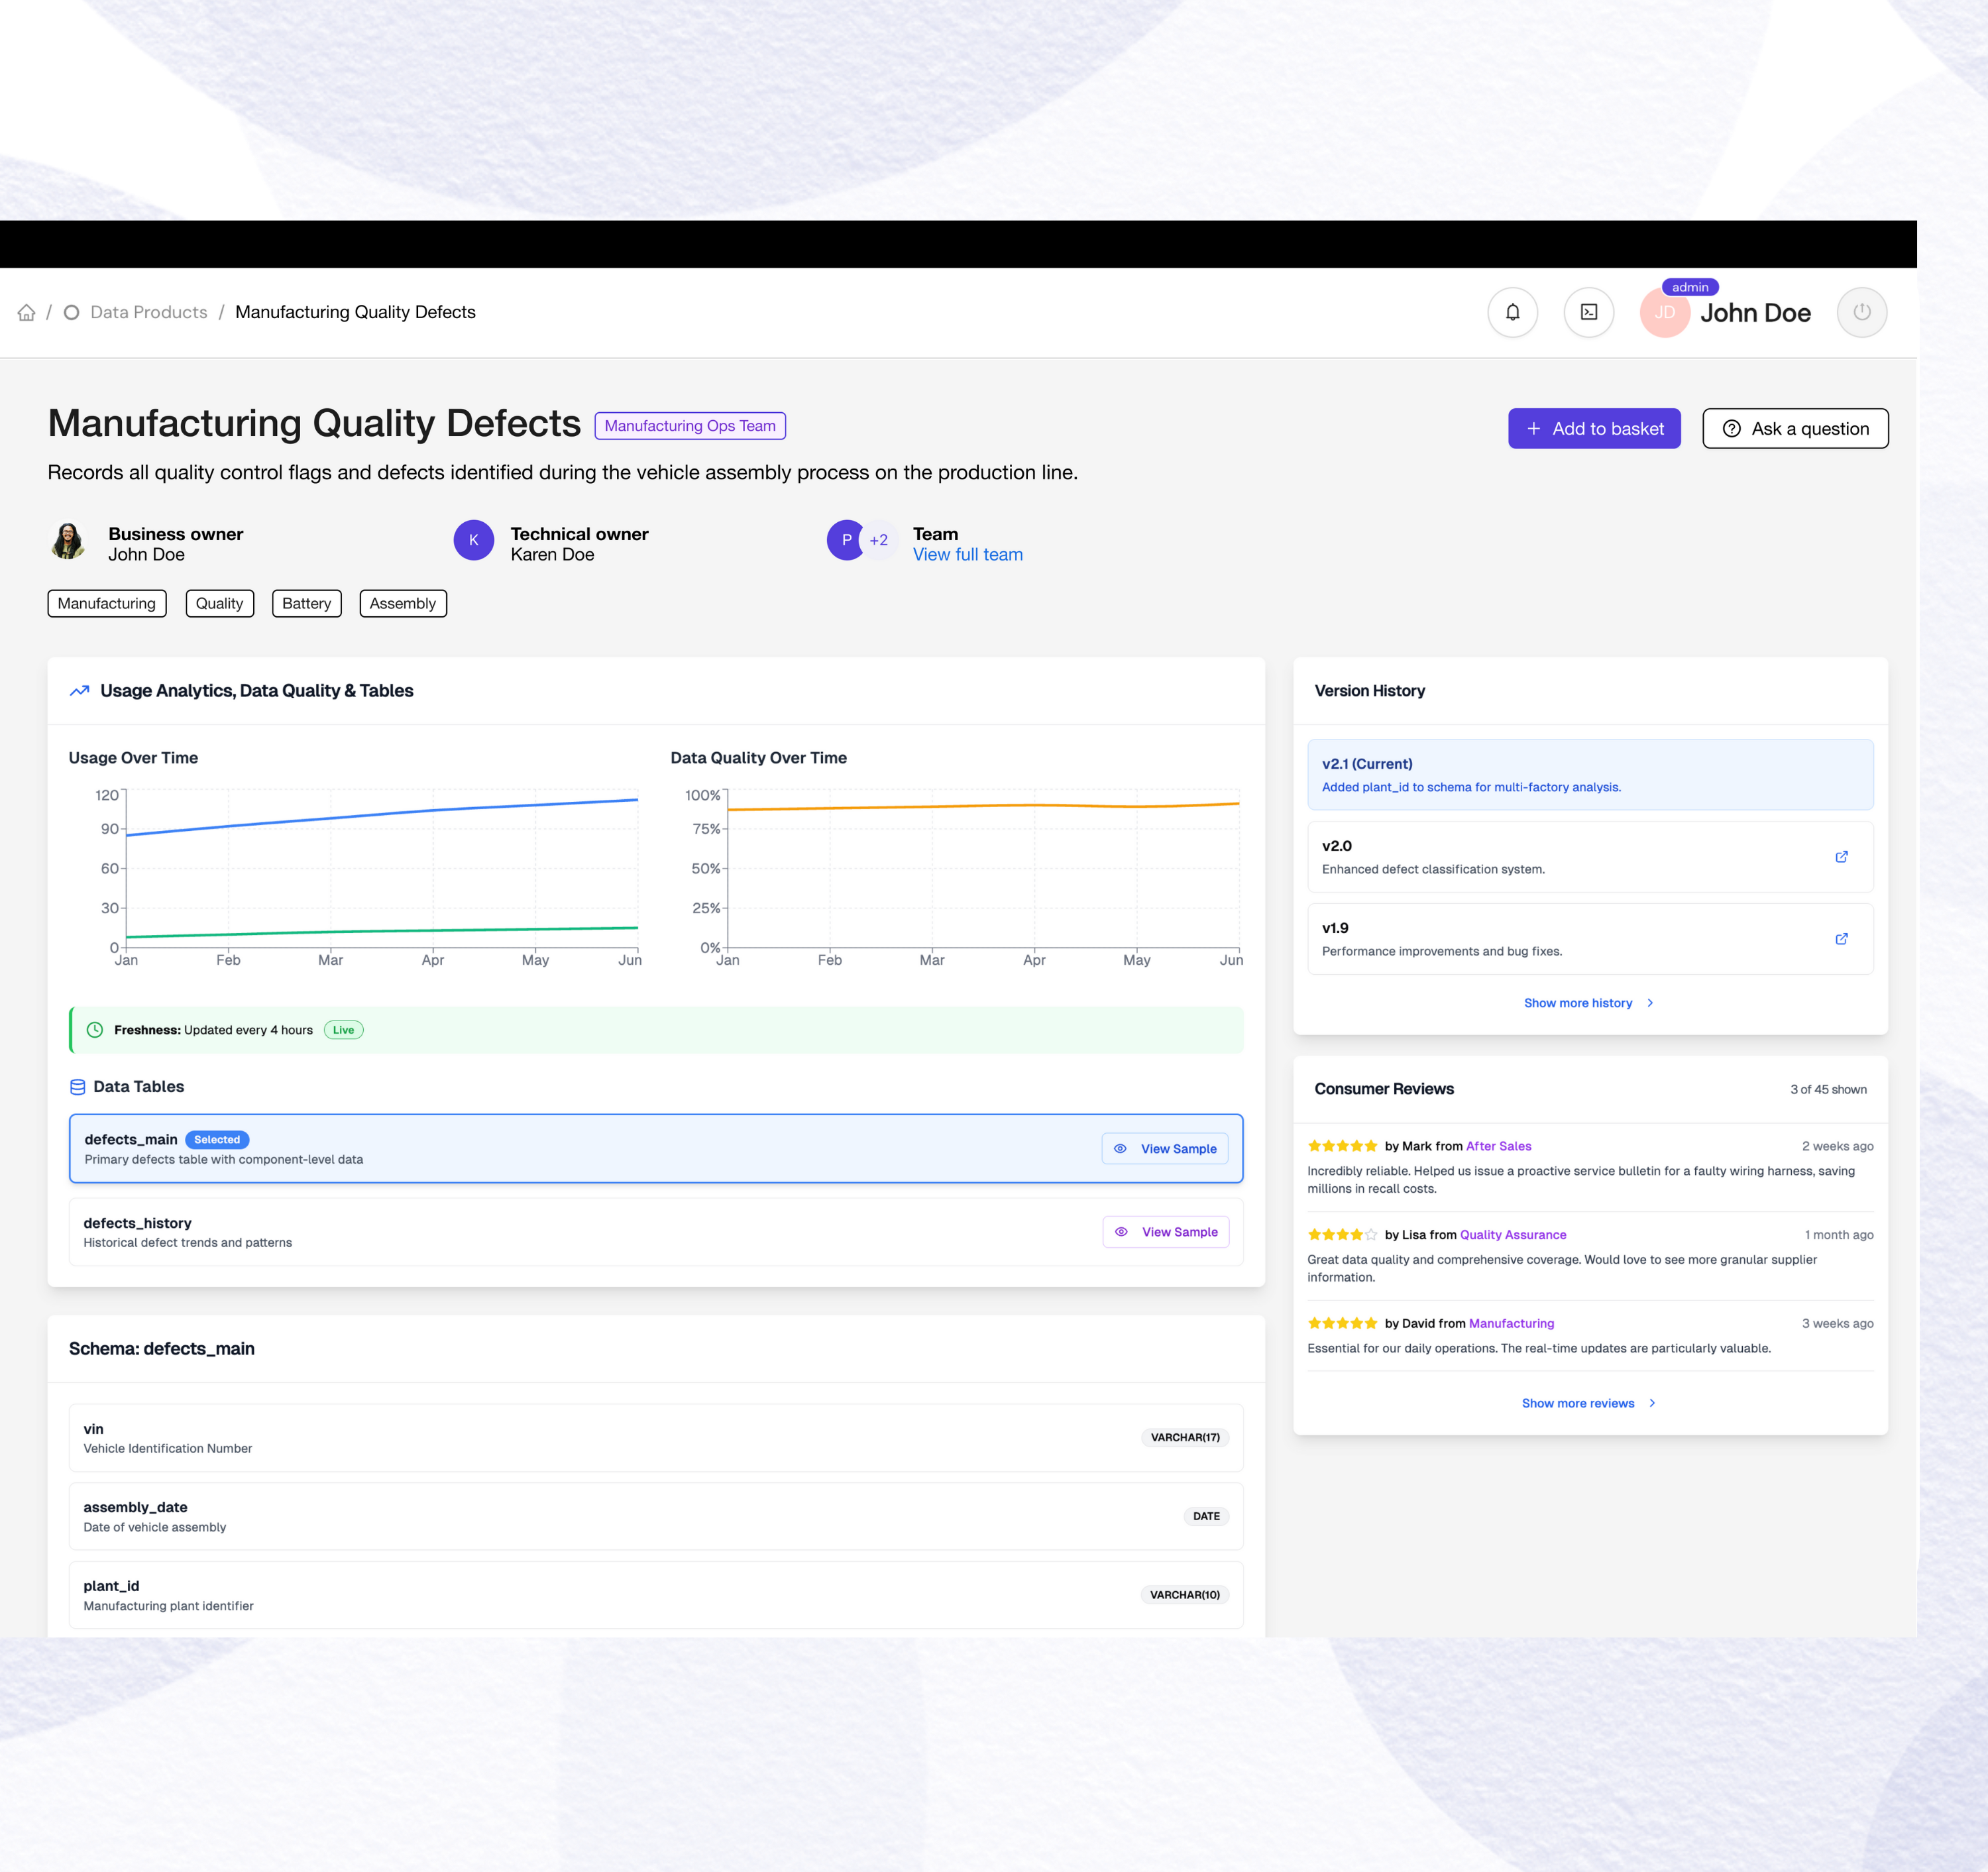Go to the home icon in breadcrumb
Viewport: 1988px width, 1872px height.
click(27, 313)
